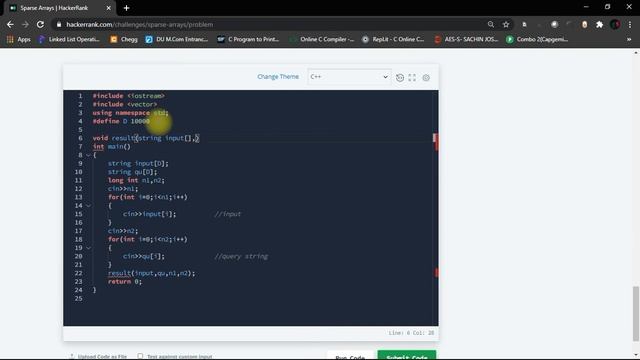Reset code with the history icon
Image resolution: width=640 pixels, height=360 pixels.
point(400,78)
